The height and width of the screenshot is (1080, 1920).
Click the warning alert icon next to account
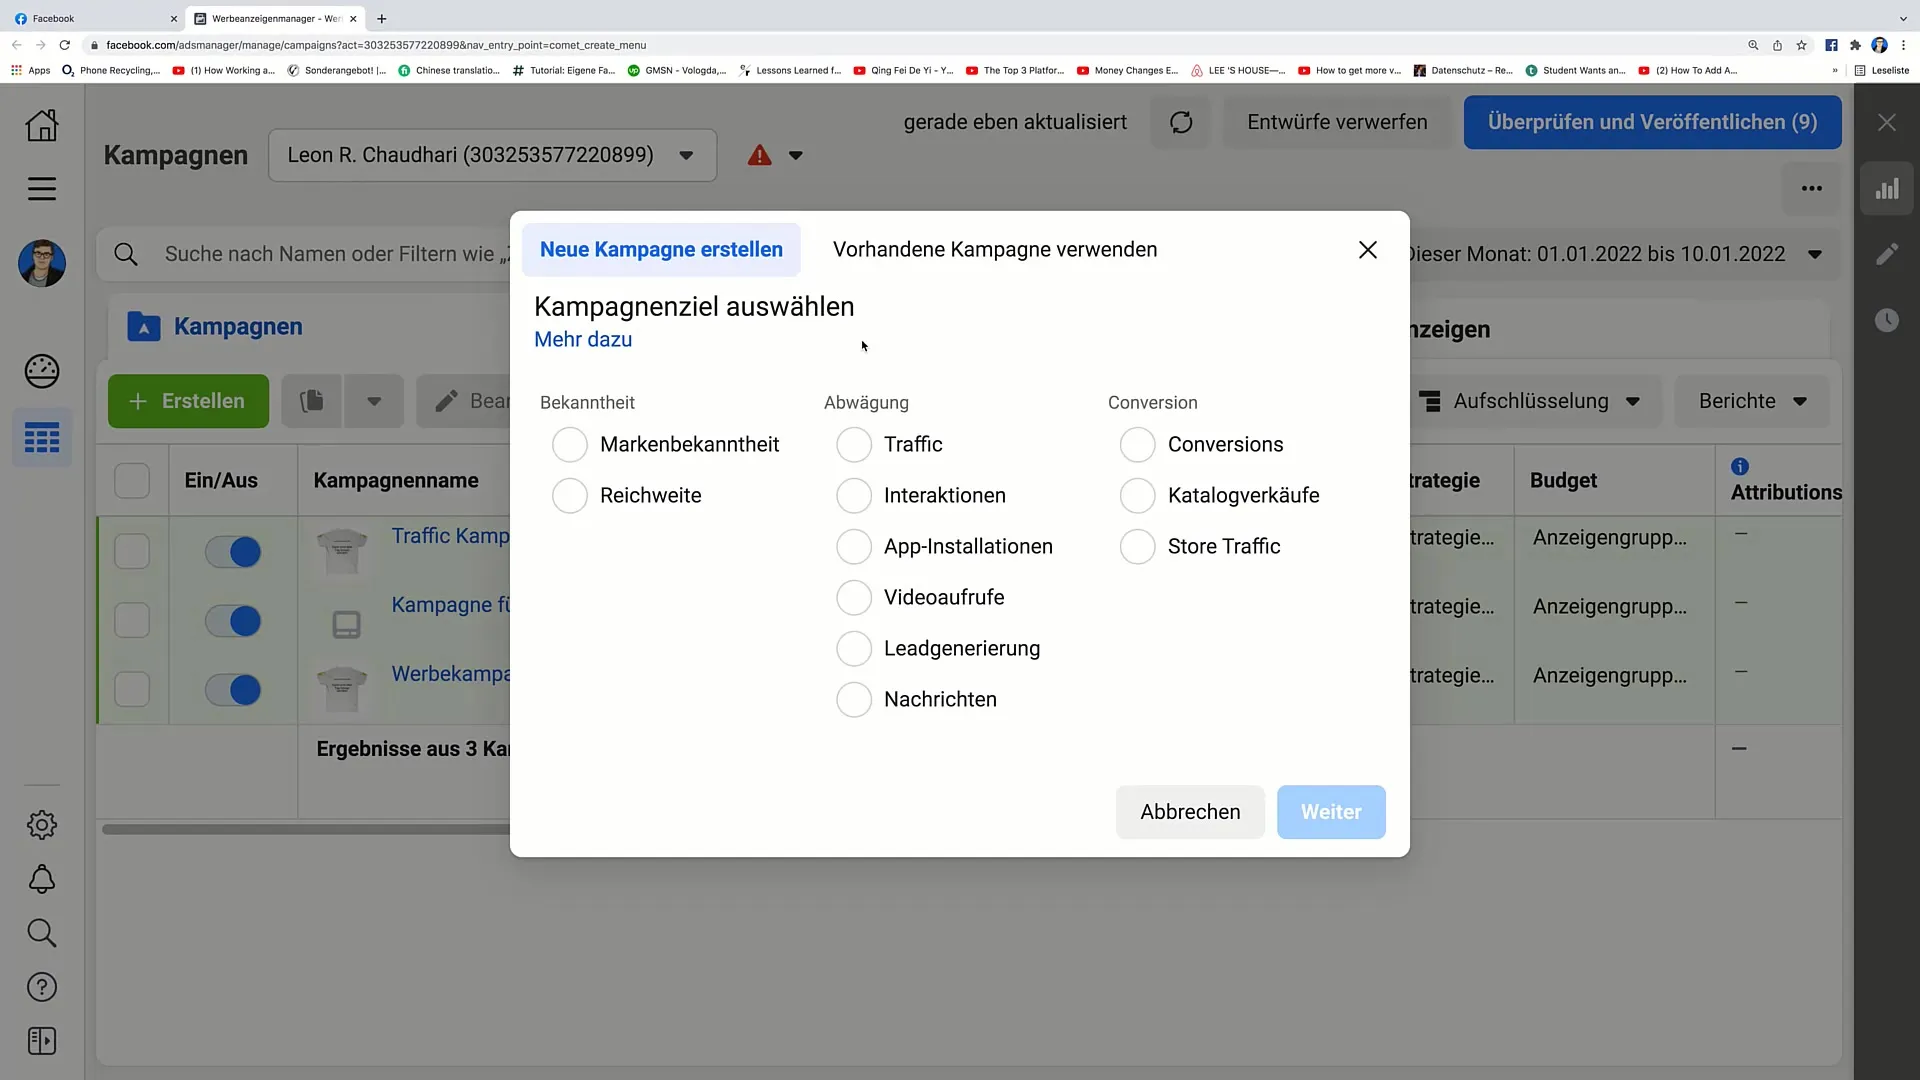click(x=761, y=154)
